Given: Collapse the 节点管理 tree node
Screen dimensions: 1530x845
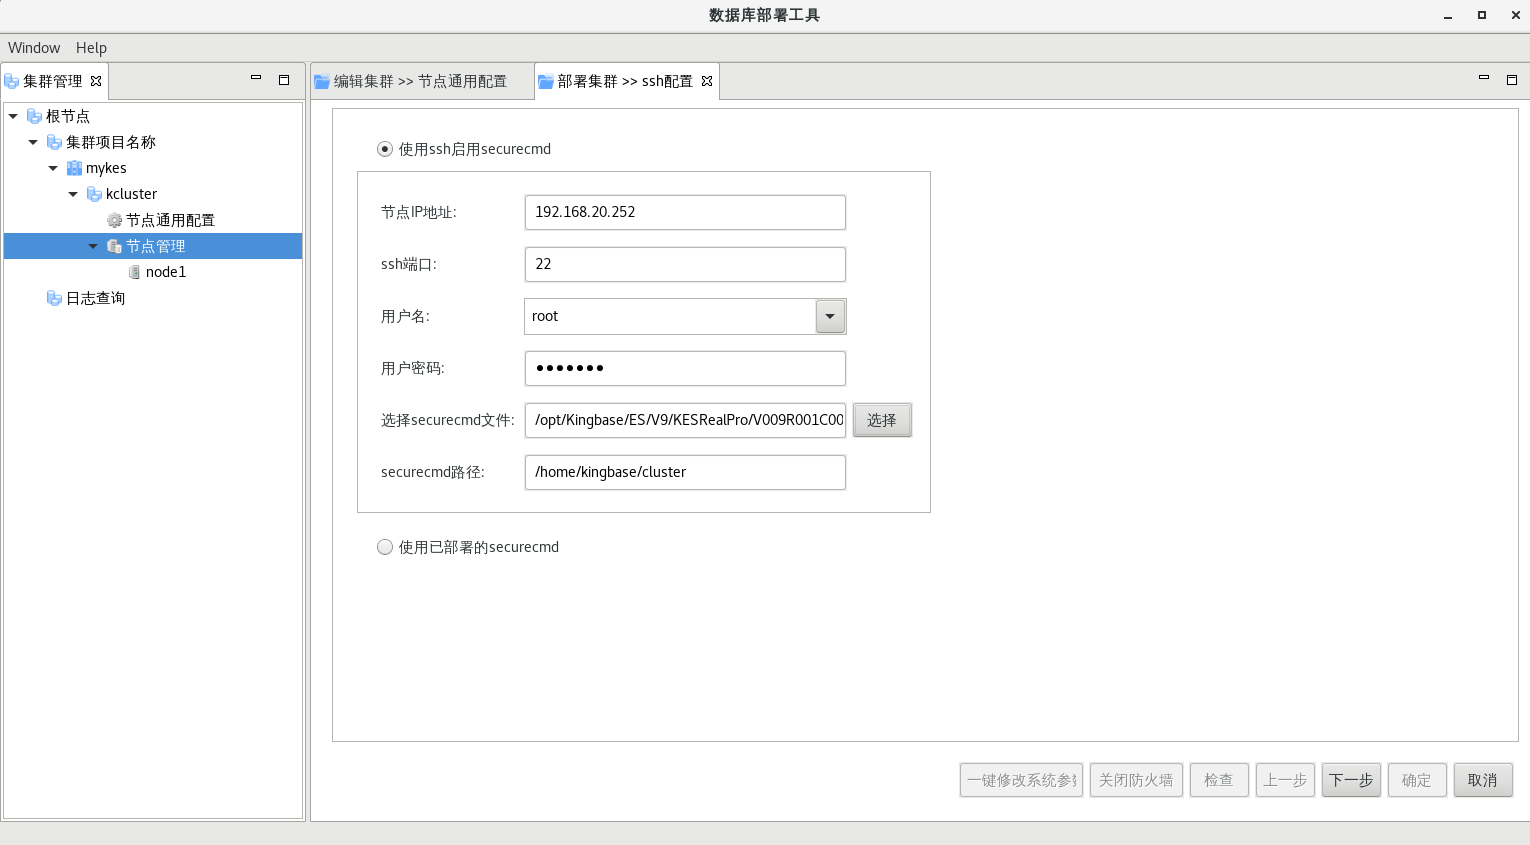Looking at the screenshot, I should point(93,246).
